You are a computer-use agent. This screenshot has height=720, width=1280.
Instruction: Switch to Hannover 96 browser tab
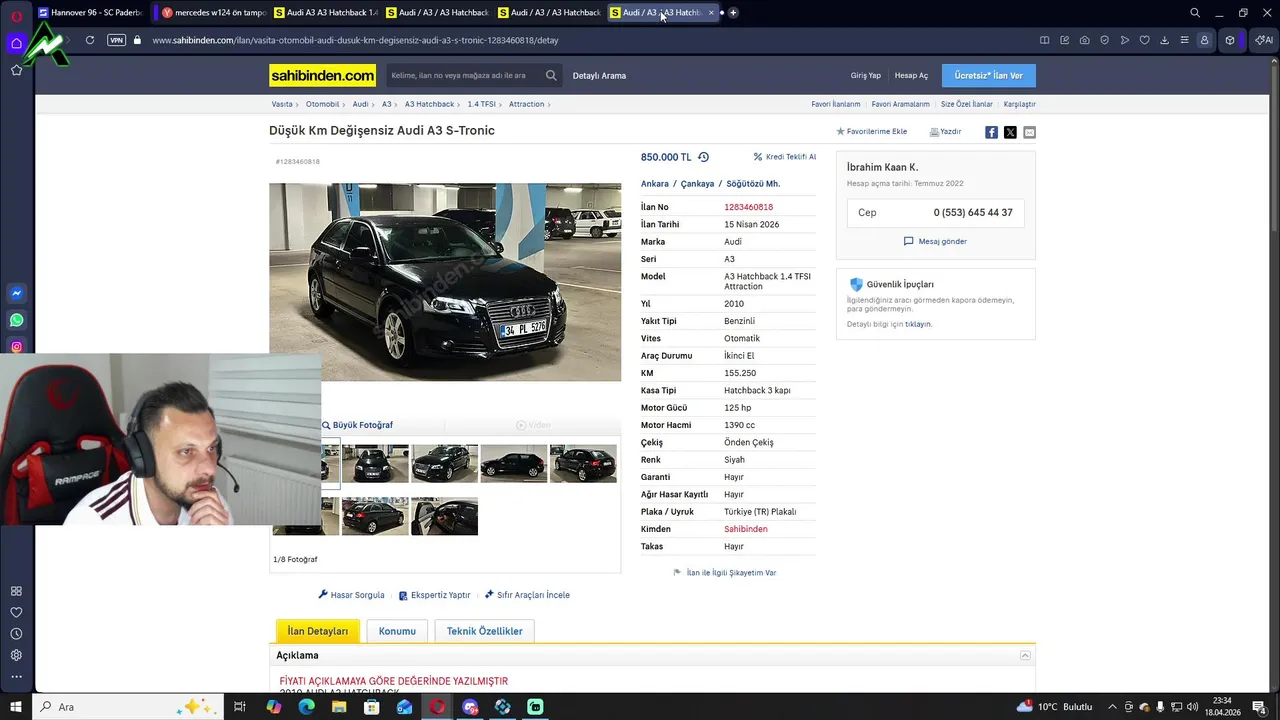pyautogui.click(x=92, y=13)
